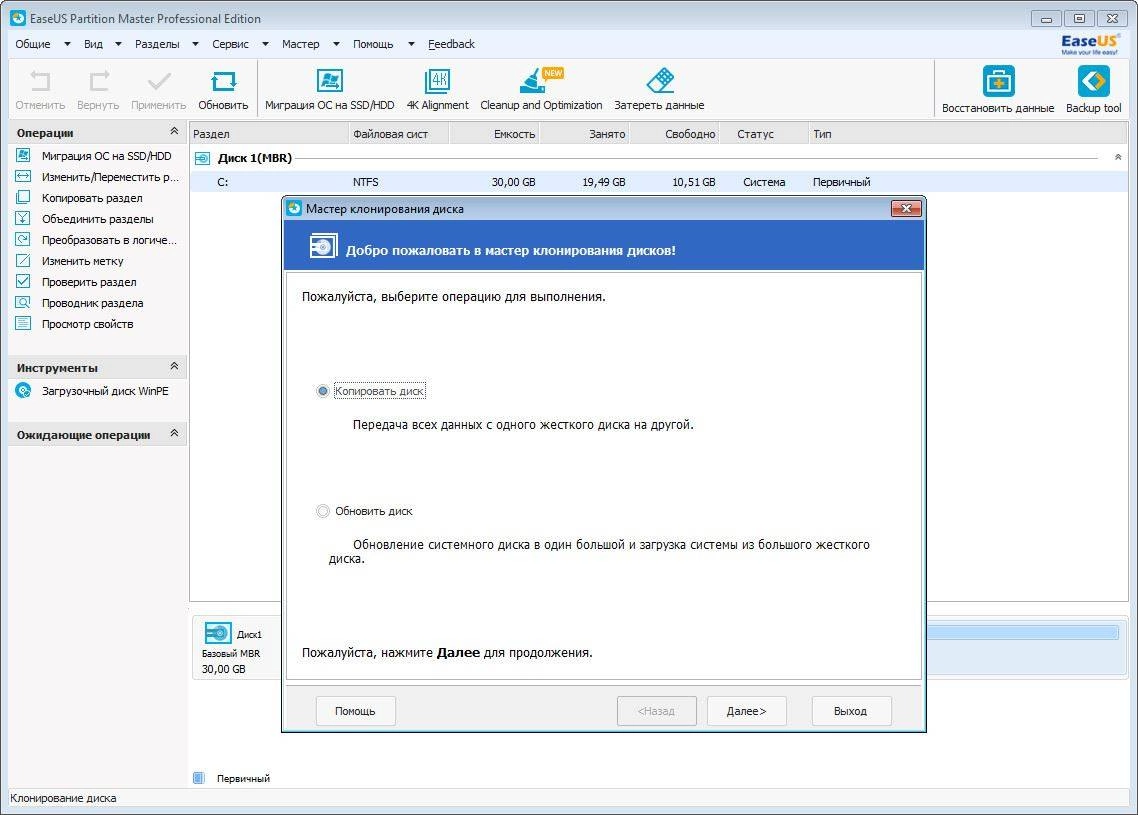This screenshot has width=1138, height=815.
Task: Click Загрузочный диск WinPE icon
Action: coord(23,390)
